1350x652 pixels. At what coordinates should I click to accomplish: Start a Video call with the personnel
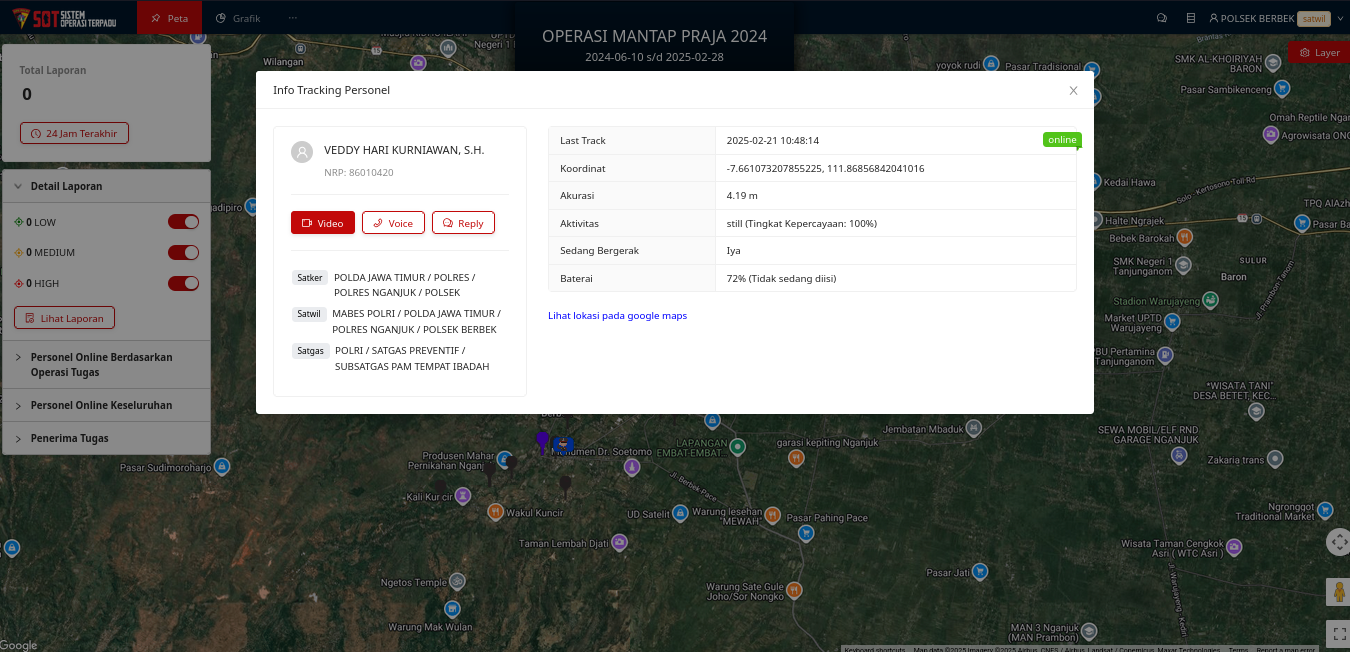322,223
